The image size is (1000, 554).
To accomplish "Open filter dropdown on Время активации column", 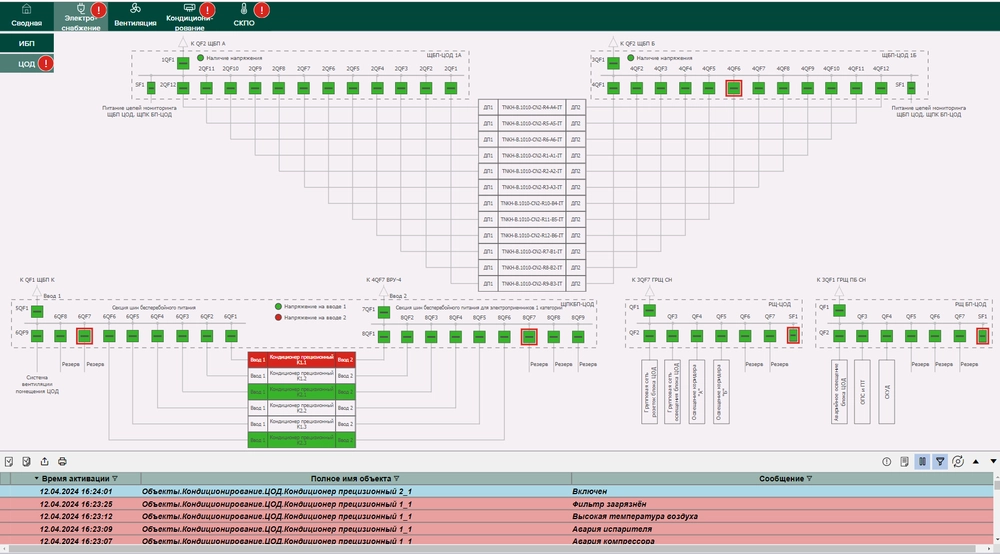I will click(x=114, y=479).
